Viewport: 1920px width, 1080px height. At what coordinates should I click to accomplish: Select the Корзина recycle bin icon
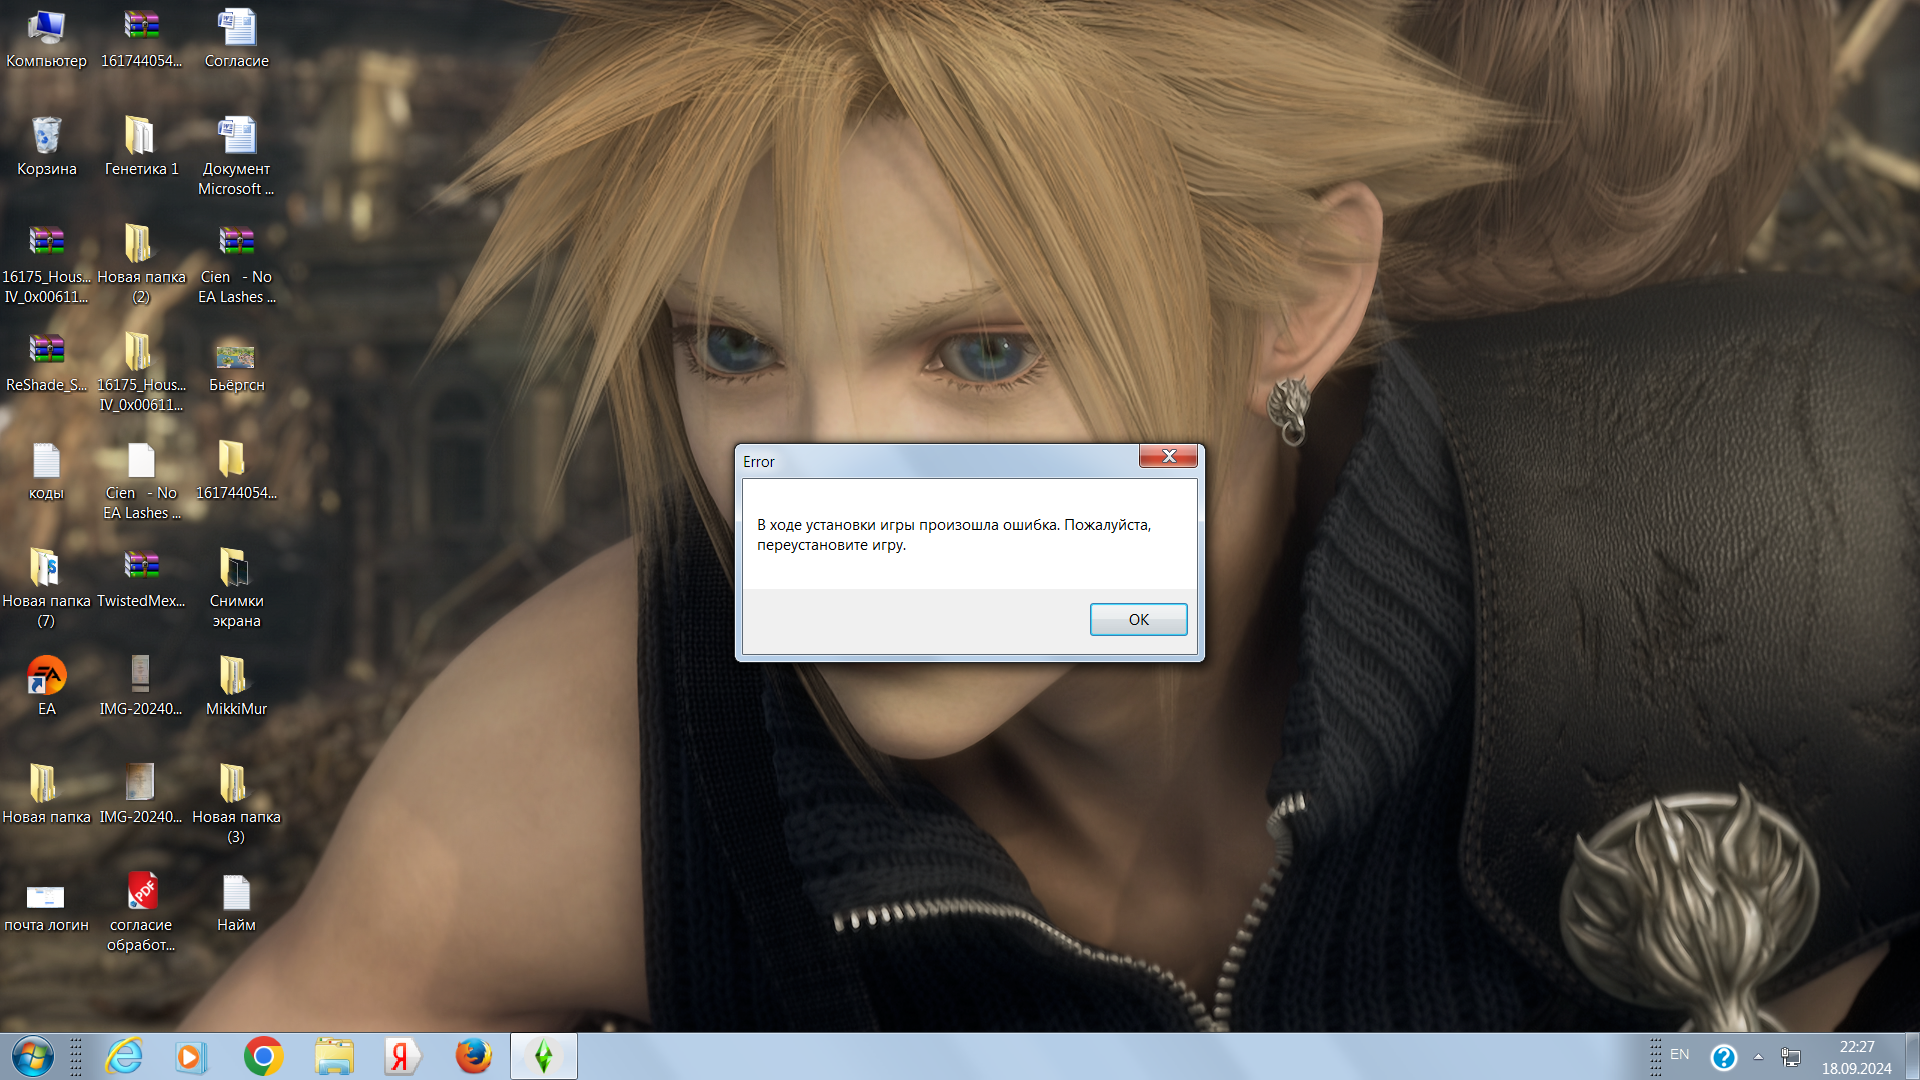point(46,147)
